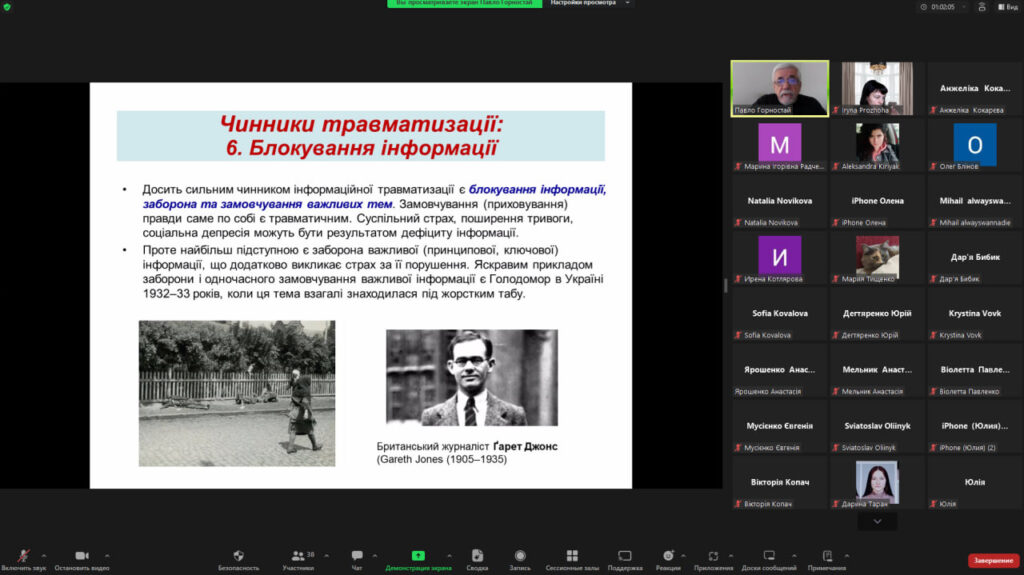This screenshot has width=1024, height=575.
Task: Click the red Завершение button
Action: click(993, 560)
